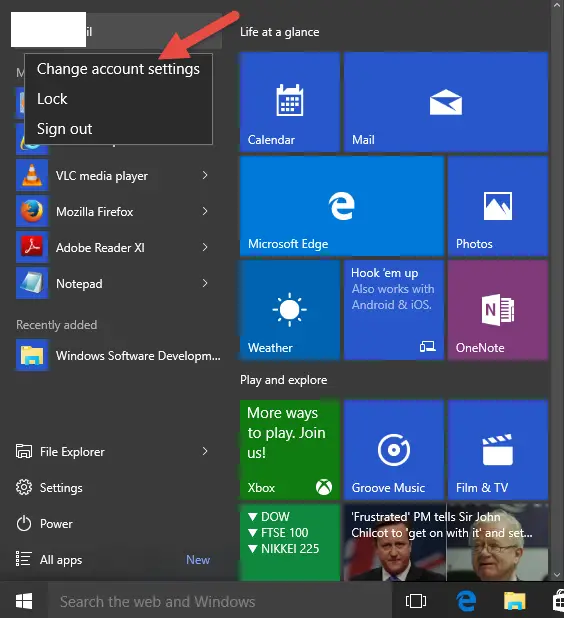Open Task View in the taskbar
564x618 pixels.
coord(416,601)
